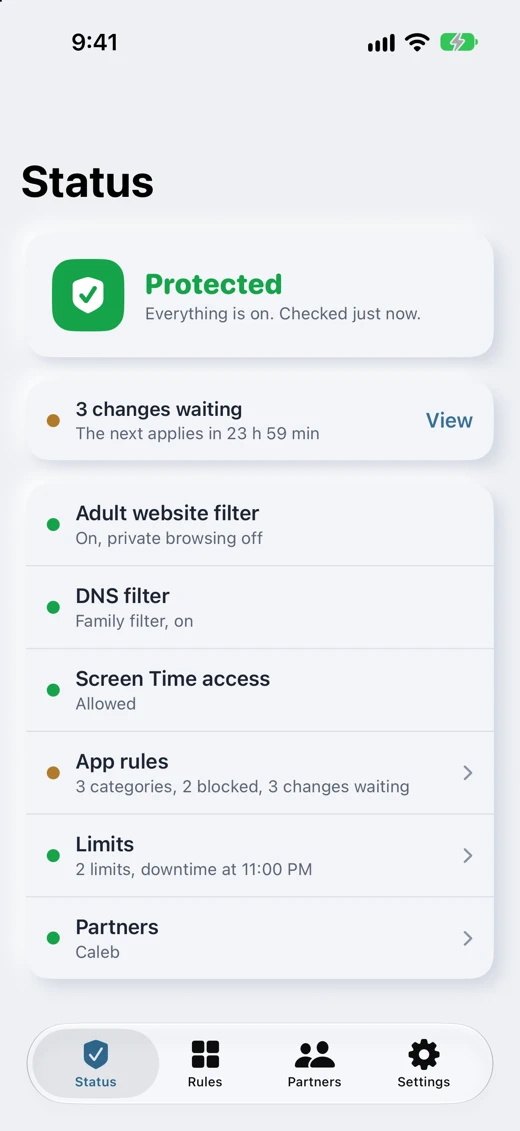Tap the 9:41 clock in status bar
The width and height of the screenshot is (520, 1131).
tap(94, 43)
